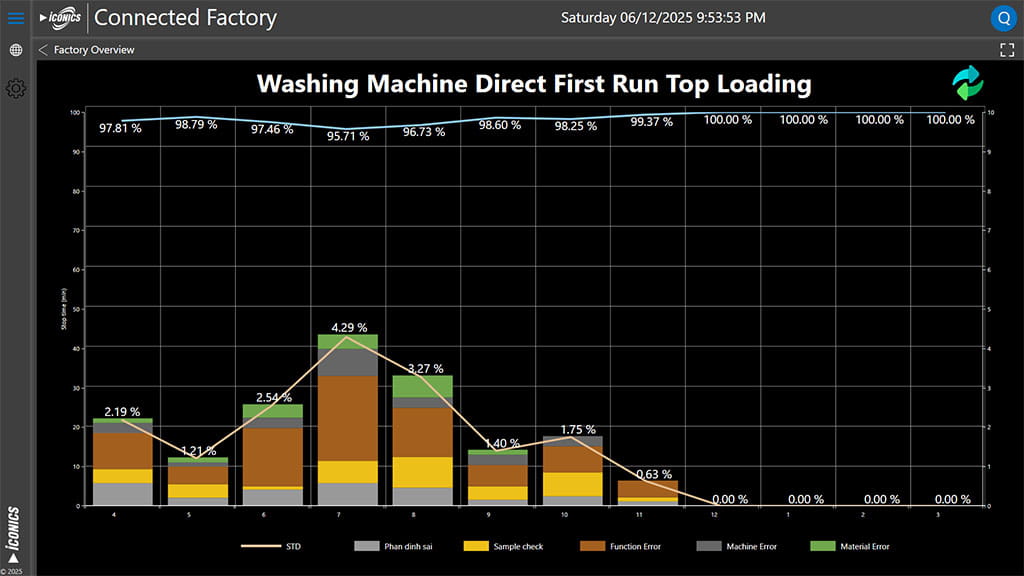Click the globe icon in sidebar
Screen dimensions: 1024x576
(15, 50)
